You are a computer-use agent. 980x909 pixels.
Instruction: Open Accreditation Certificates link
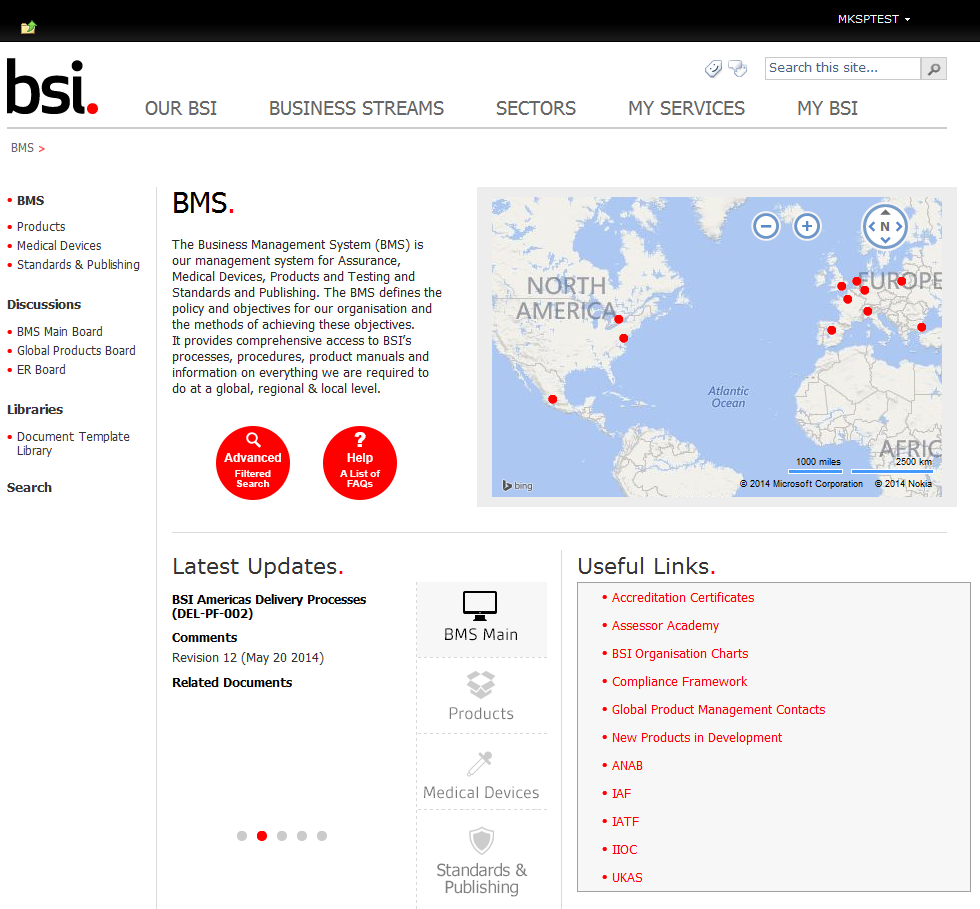[x=682, y=598]
